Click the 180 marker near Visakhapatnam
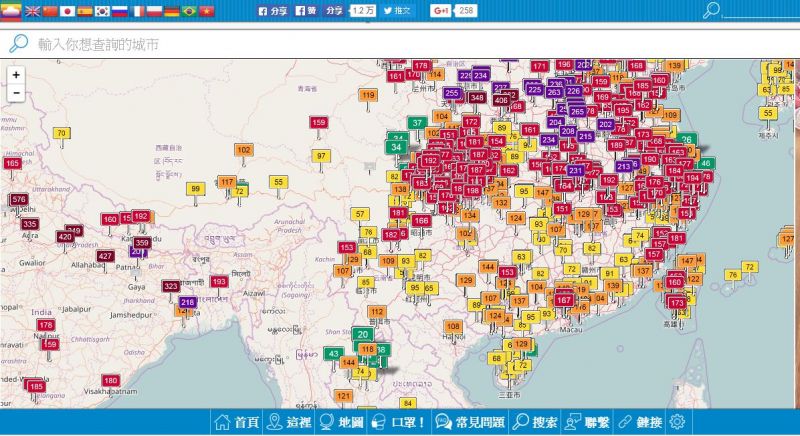Viewport: 800px width, 436px height. click(x=111, y=380)
